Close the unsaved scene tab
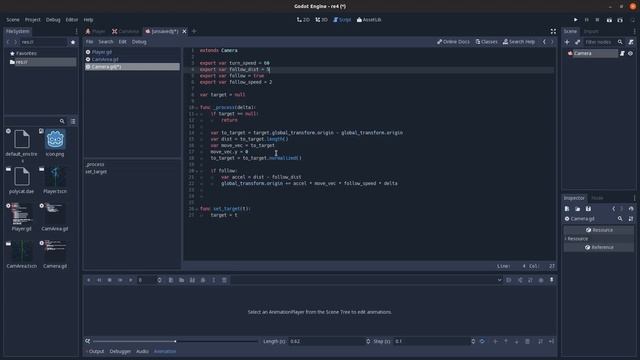 tap(184, 31)
